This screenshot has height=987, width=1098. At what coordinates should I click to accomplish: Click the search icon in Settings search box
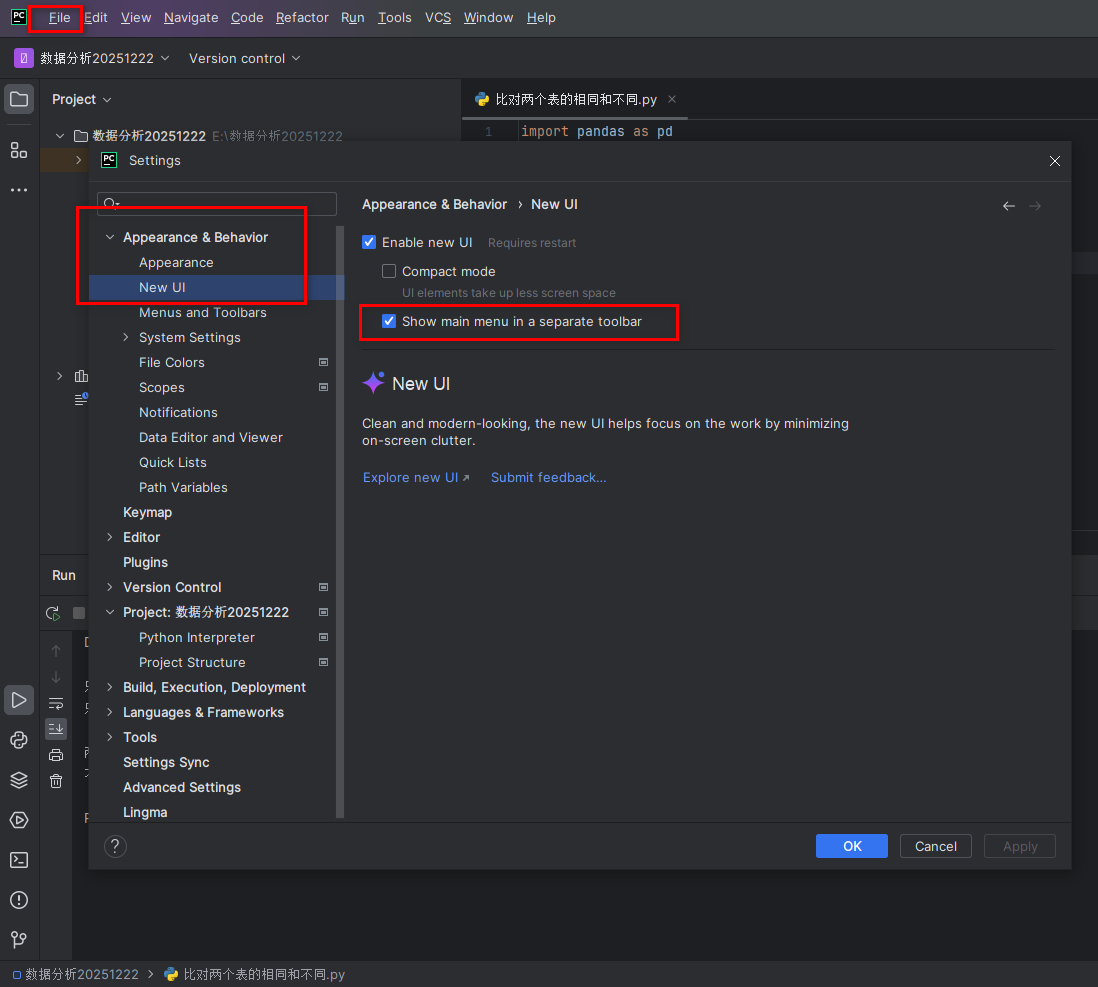point(111,204)
